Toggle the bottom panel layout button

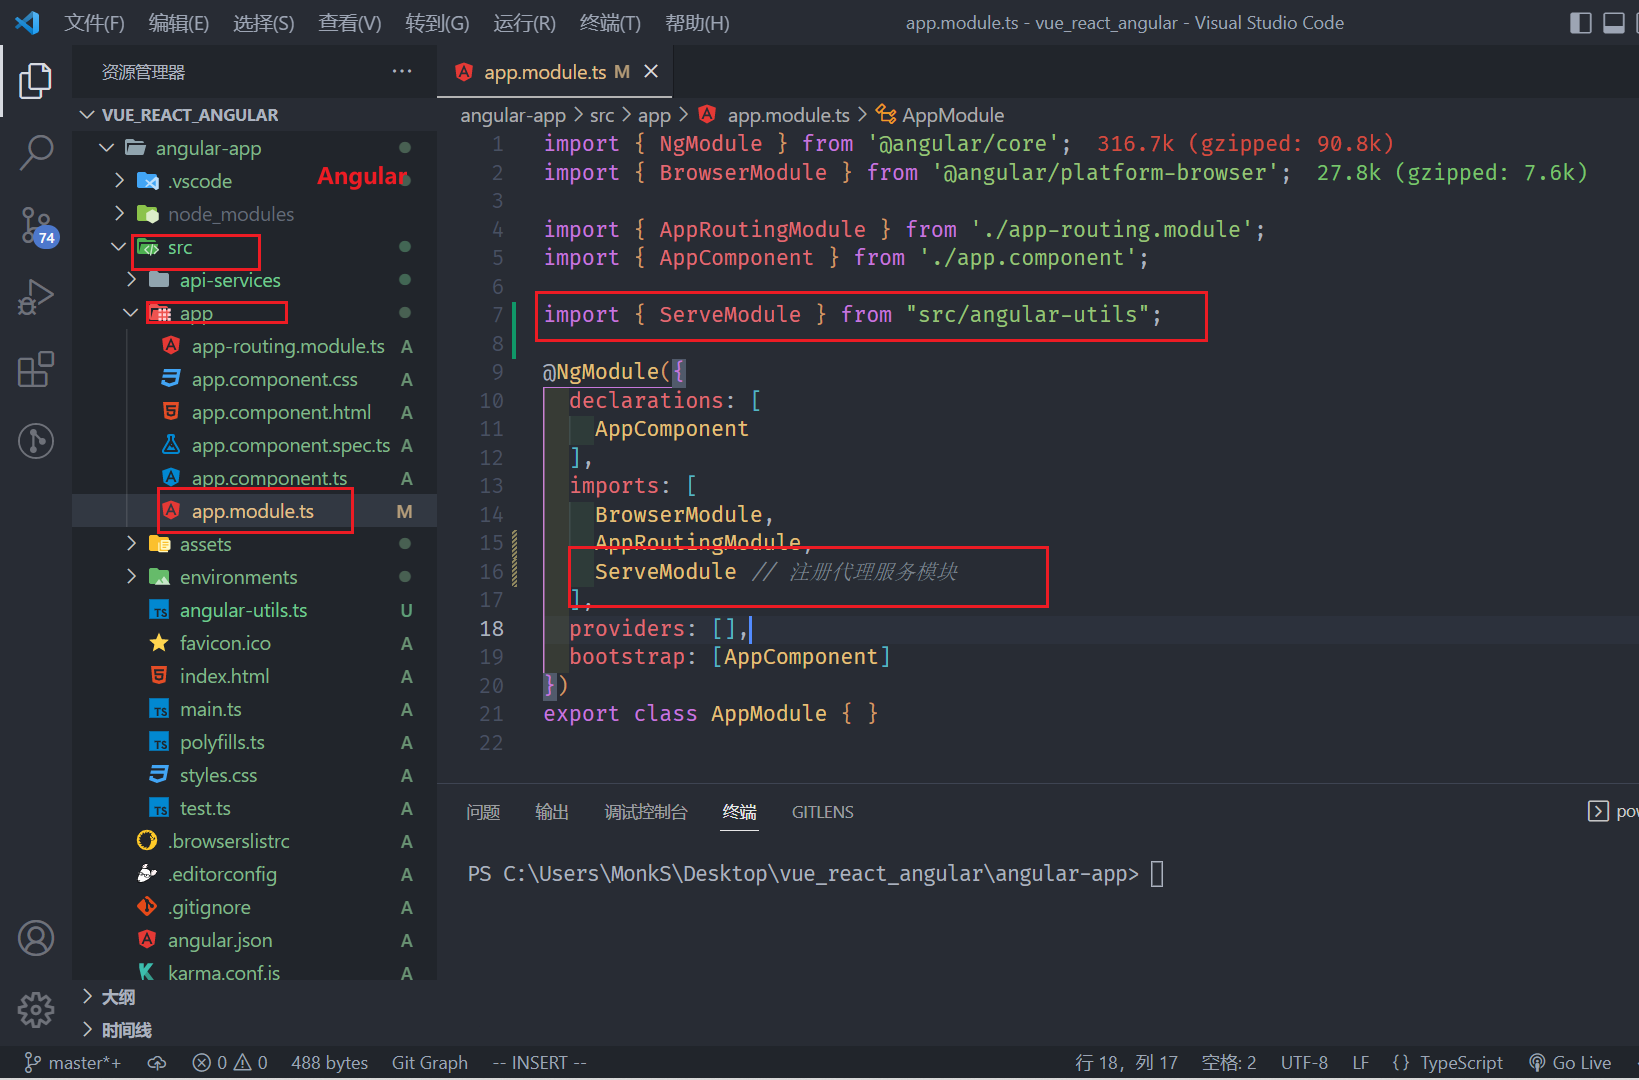(x=1614, y=23)
